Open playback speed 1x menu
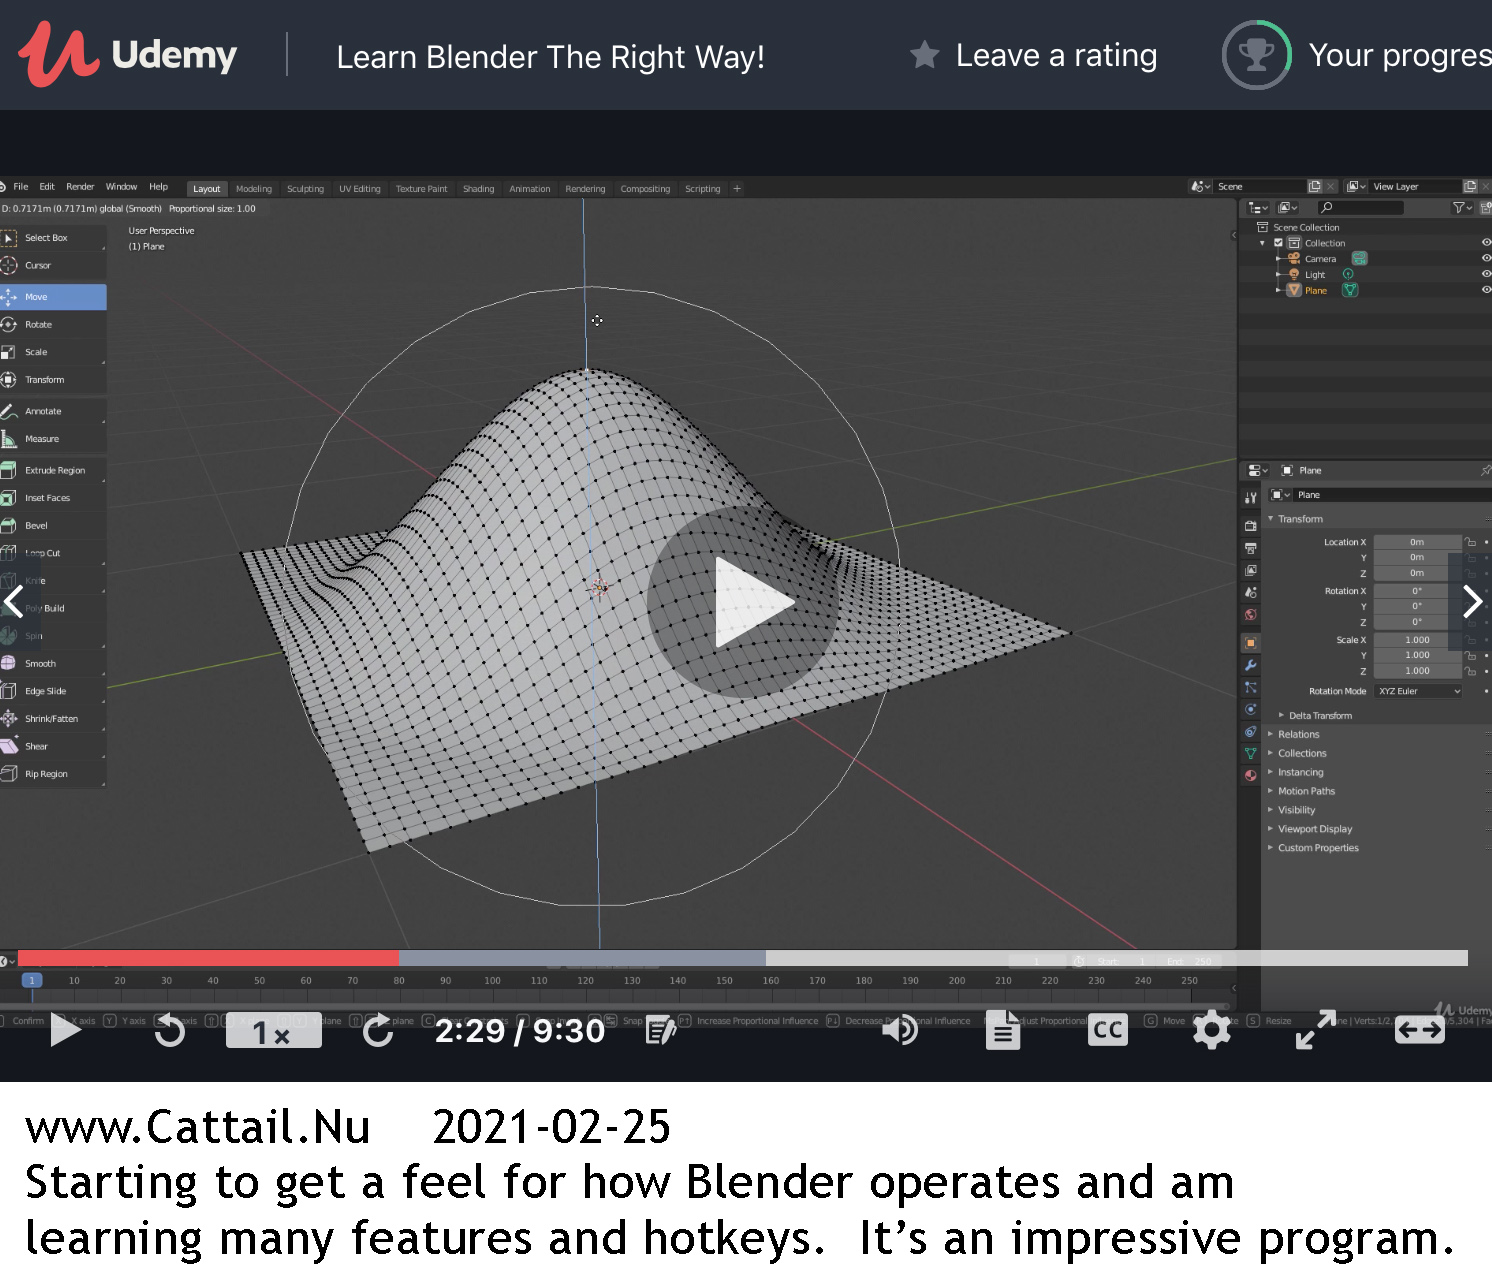Image resolution: width=1492 pixels, height=1282 pixels. tap(274, 1031)
